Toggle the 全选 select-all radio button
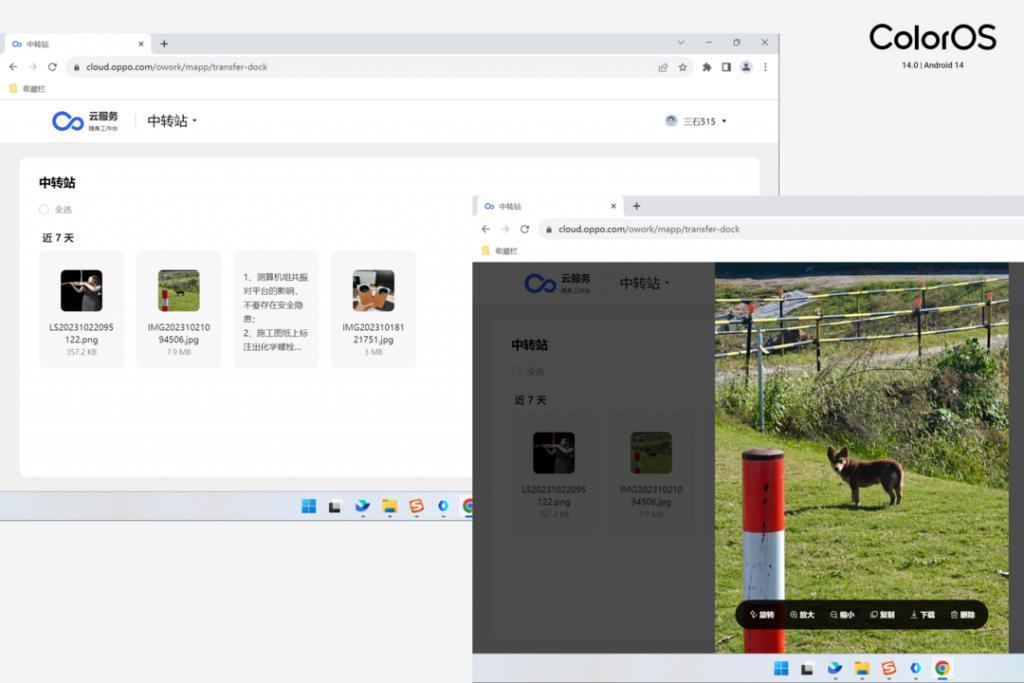The height and width of the screenshot is (683, 1024). click(44, 209)
